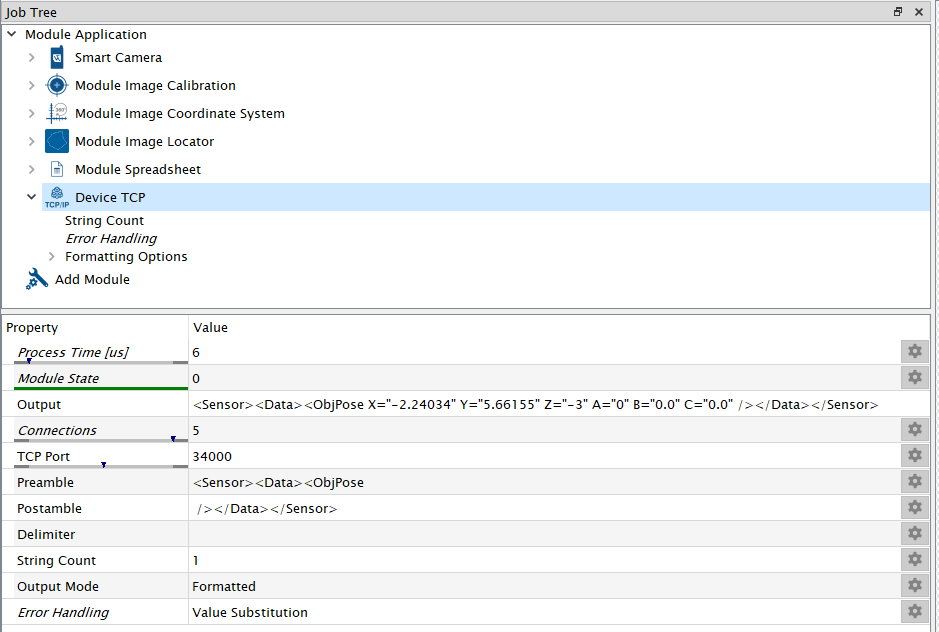Screen dimensions: 939x632
Task: Click the Output XML string value
Action: tap(535, 404)
